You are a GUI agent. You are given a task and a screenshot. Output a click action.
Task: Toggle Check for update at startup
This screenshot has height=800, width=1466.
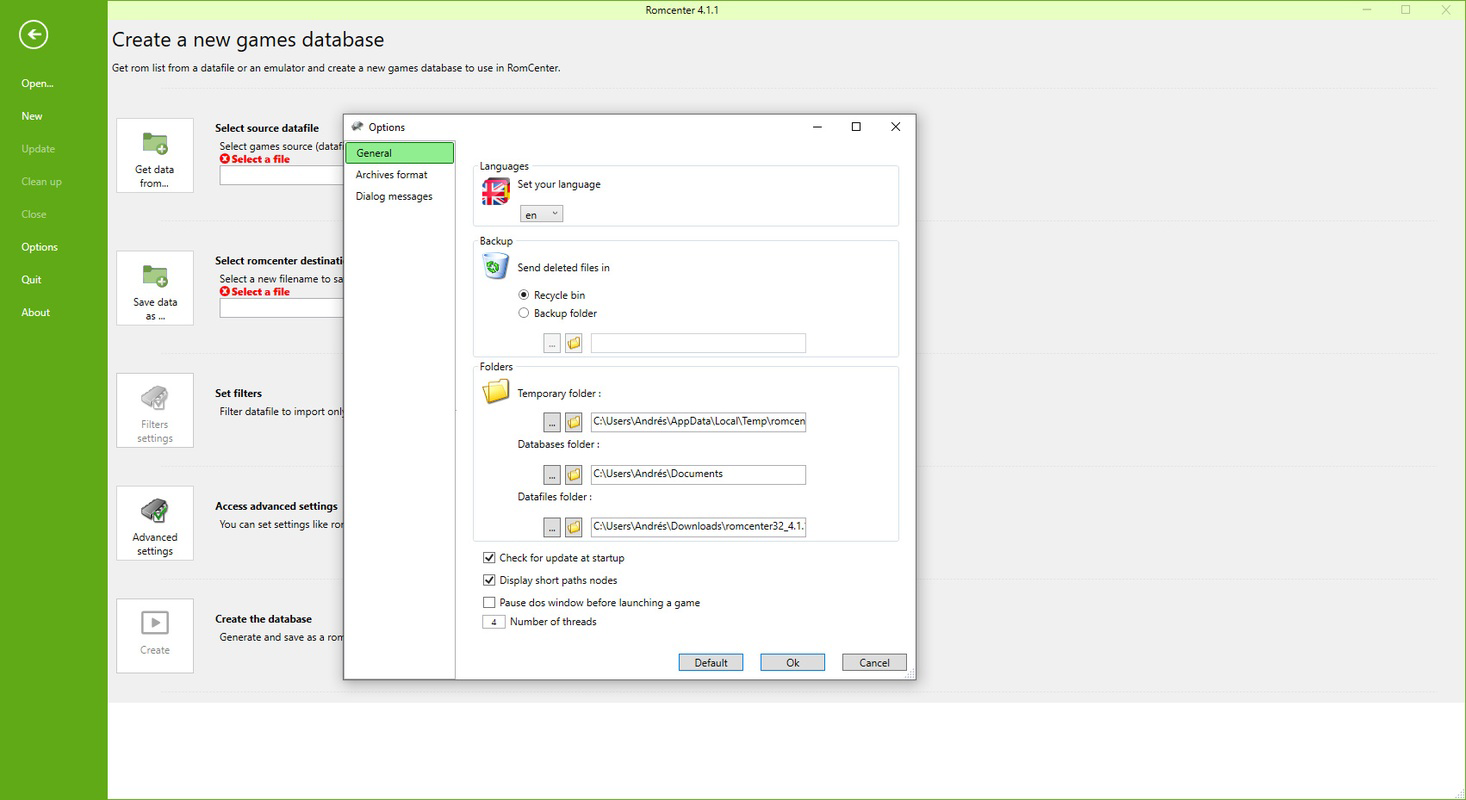coord(489,558)
